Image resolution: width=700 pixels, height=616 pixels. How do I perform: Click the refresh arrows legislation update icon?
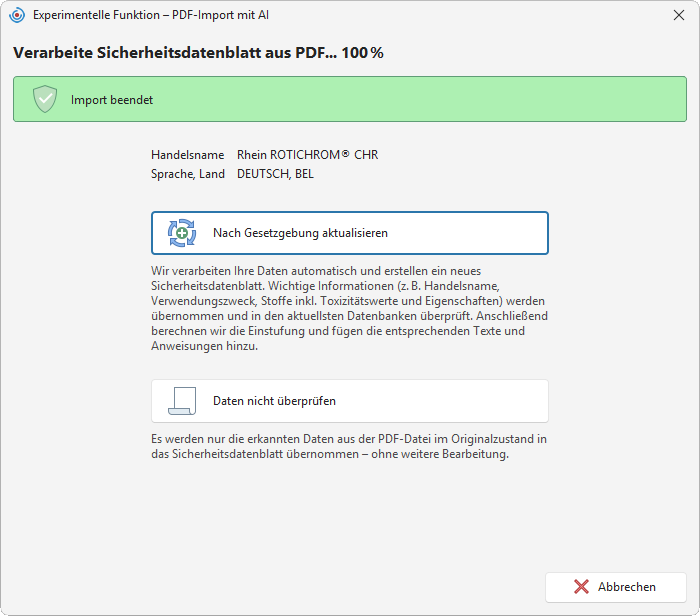[x=182, y=233]
